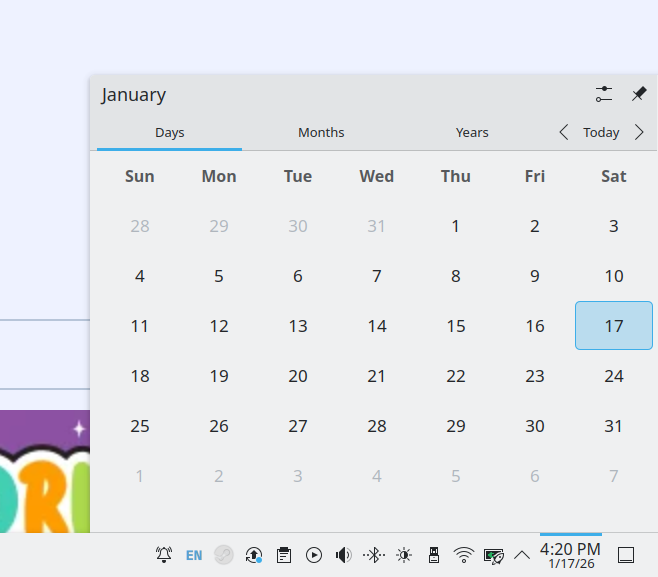Screen dimensions: 658x577
Task: Open the clipboard tray icon
Action: pos(284,555)
